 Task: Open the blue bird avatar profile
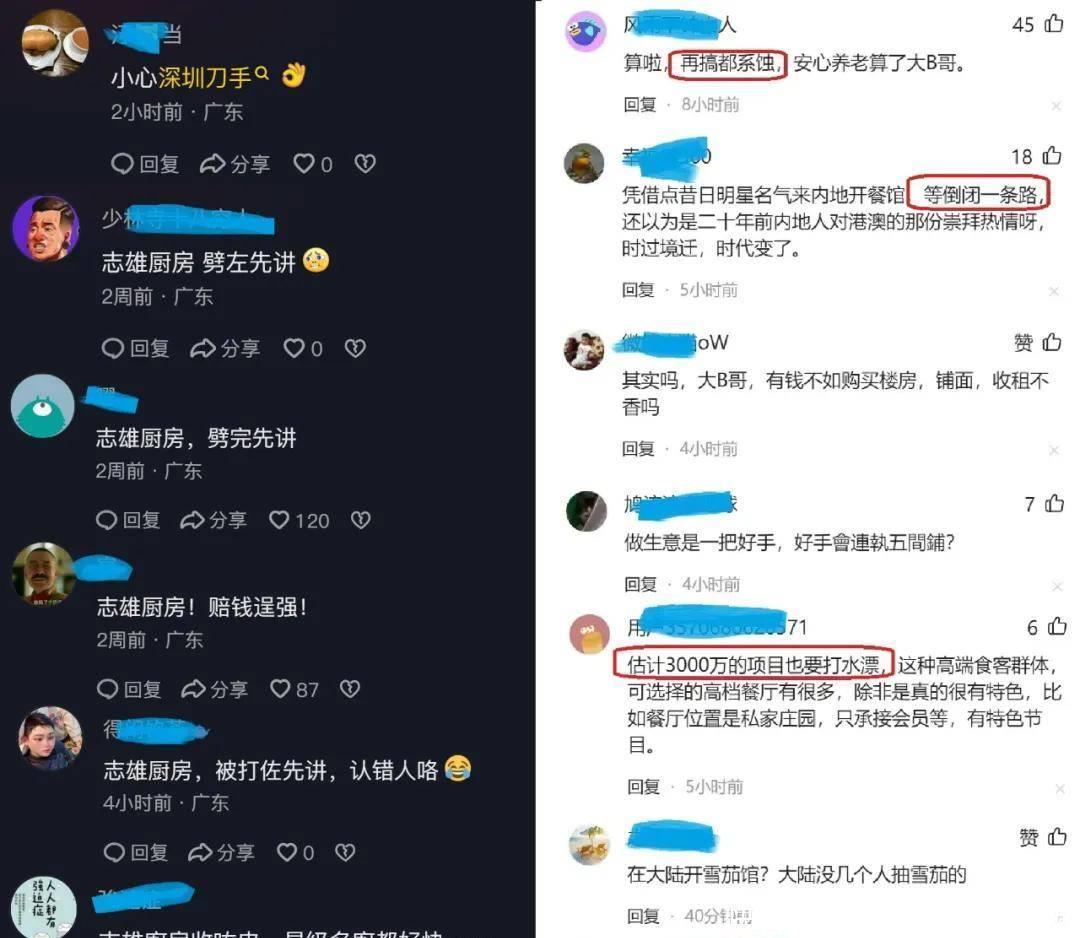585,32
